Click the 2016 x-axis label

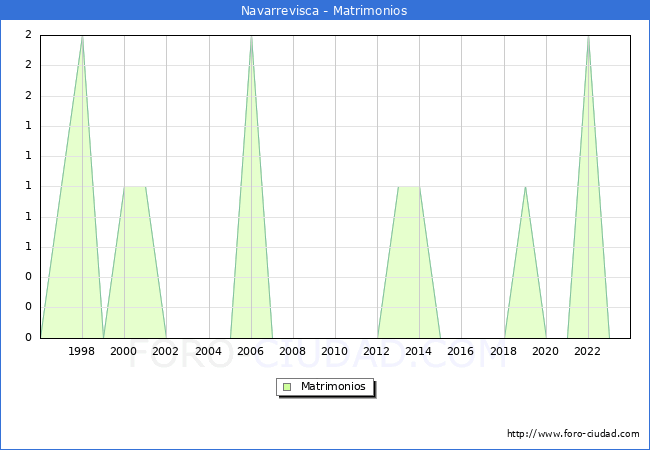coord(461,351)
